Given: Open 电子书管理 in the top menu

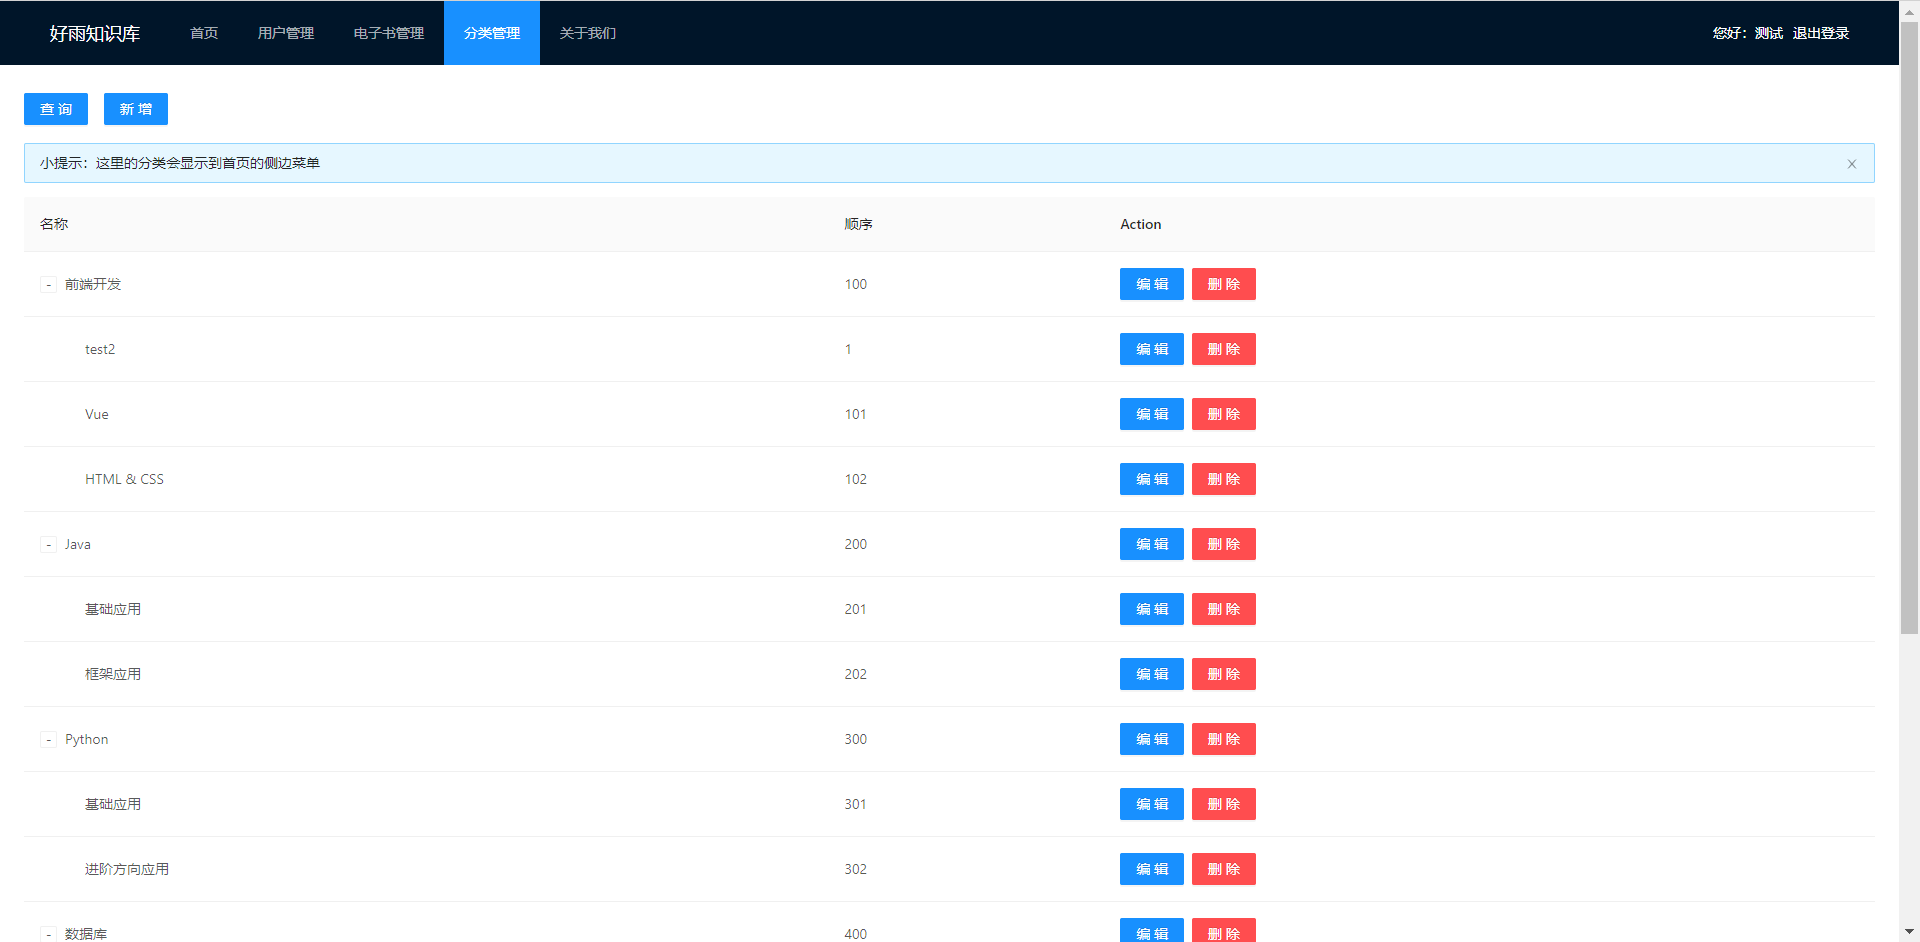Looking at the screenshot, I should [x=389, y=33].
